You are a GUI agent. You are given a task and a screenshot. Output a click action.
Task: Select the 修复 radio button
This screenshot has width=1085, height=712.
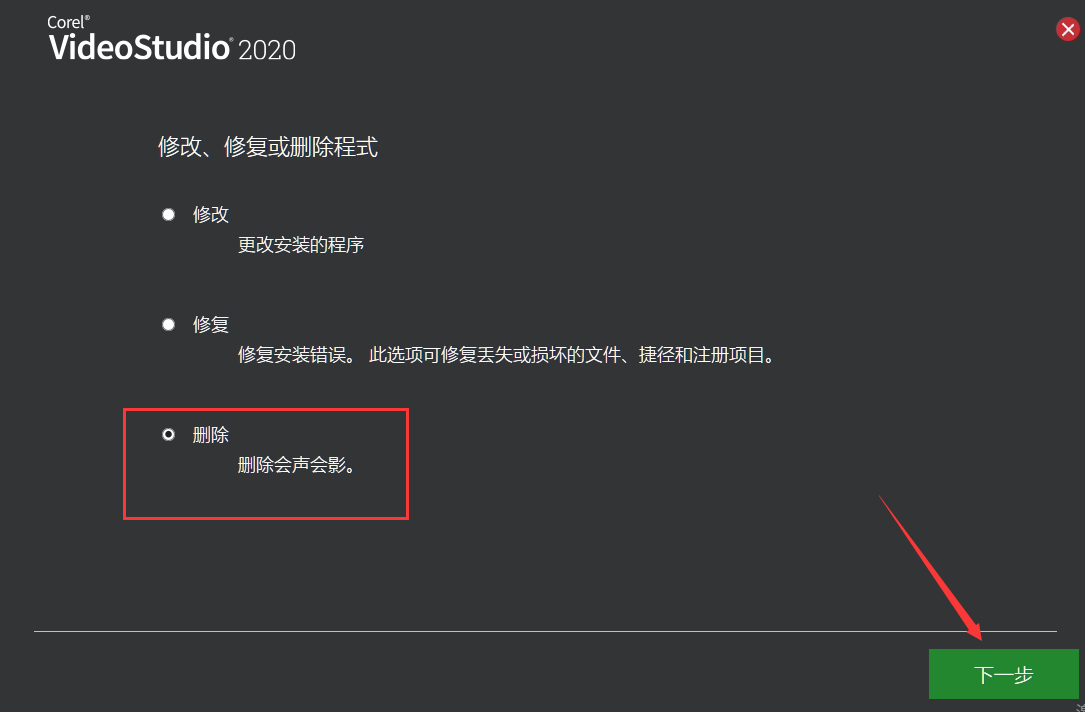pyautogui.click(x=168, y=325)
